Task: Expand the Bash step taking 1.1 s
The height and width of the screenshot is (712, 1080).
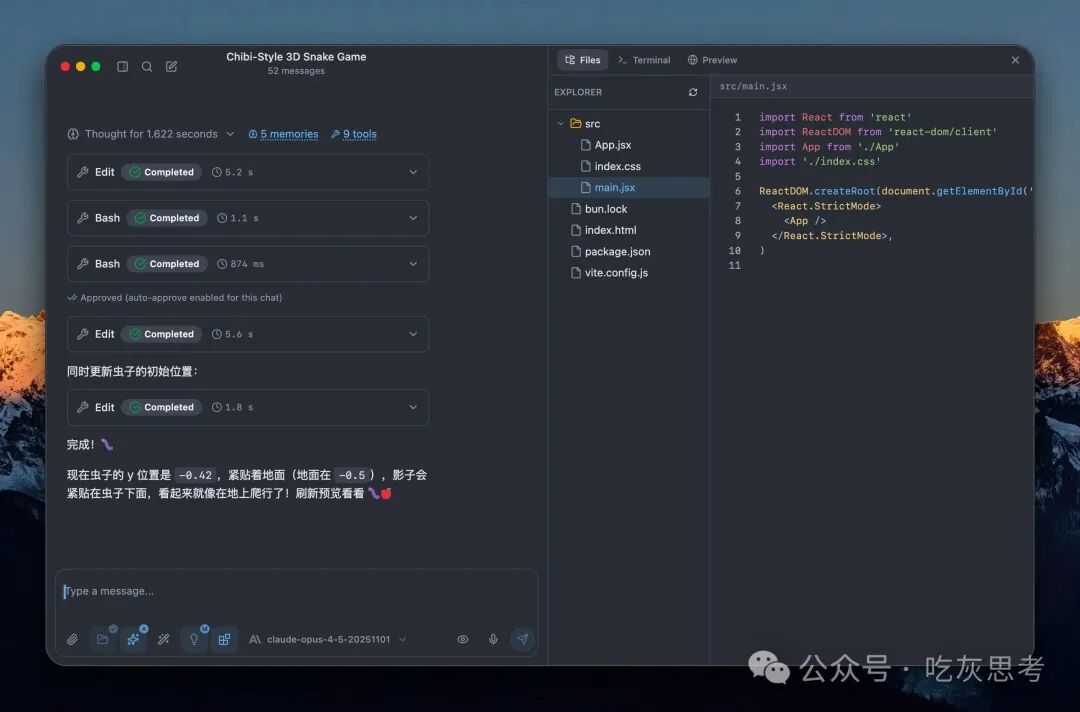Action: pyautogui.click(x=248, y=218)
